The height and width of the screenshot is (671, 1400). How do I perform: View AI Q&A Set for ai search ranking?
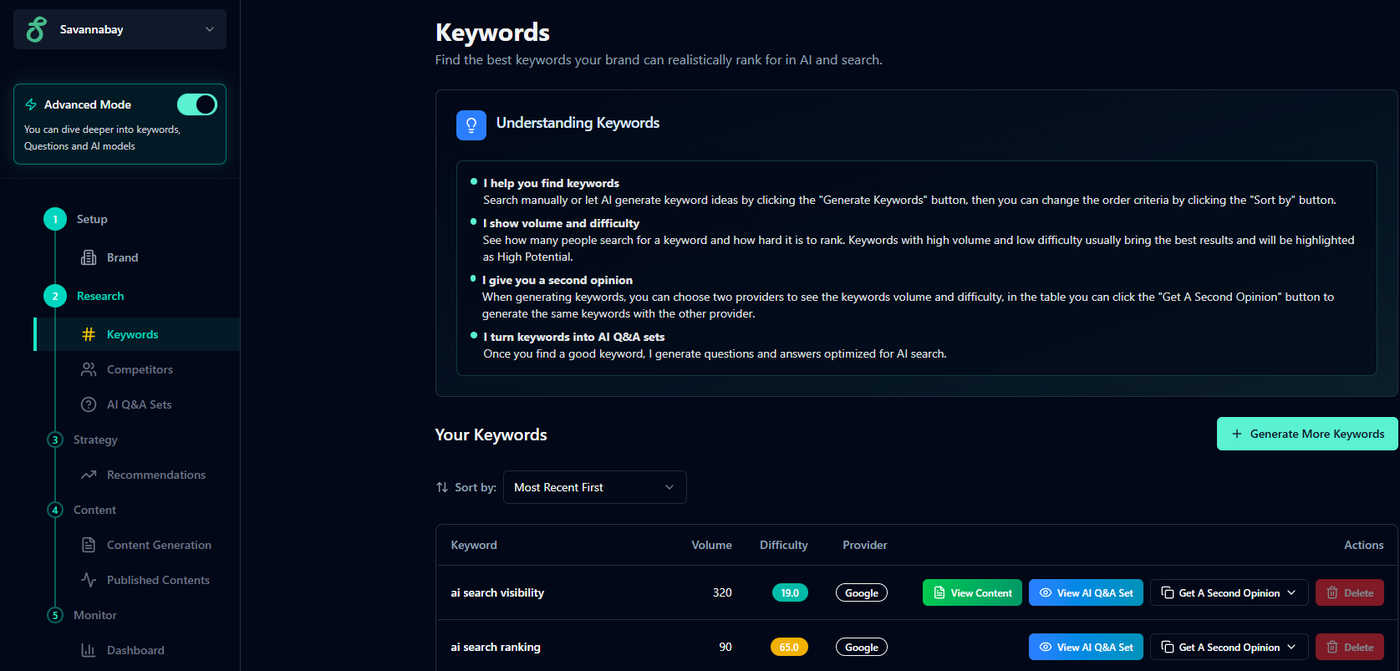[x=1086, y=647]
